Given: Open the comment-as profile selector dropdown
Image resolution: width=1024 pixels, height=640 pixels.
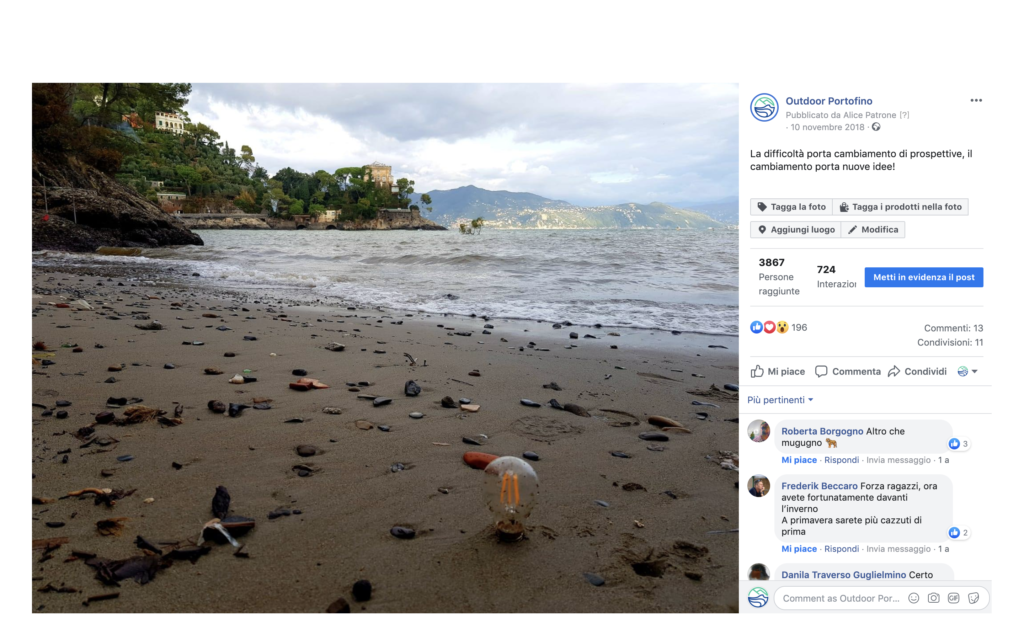Looking at the screenshot, I should click(x=967, y=371).
